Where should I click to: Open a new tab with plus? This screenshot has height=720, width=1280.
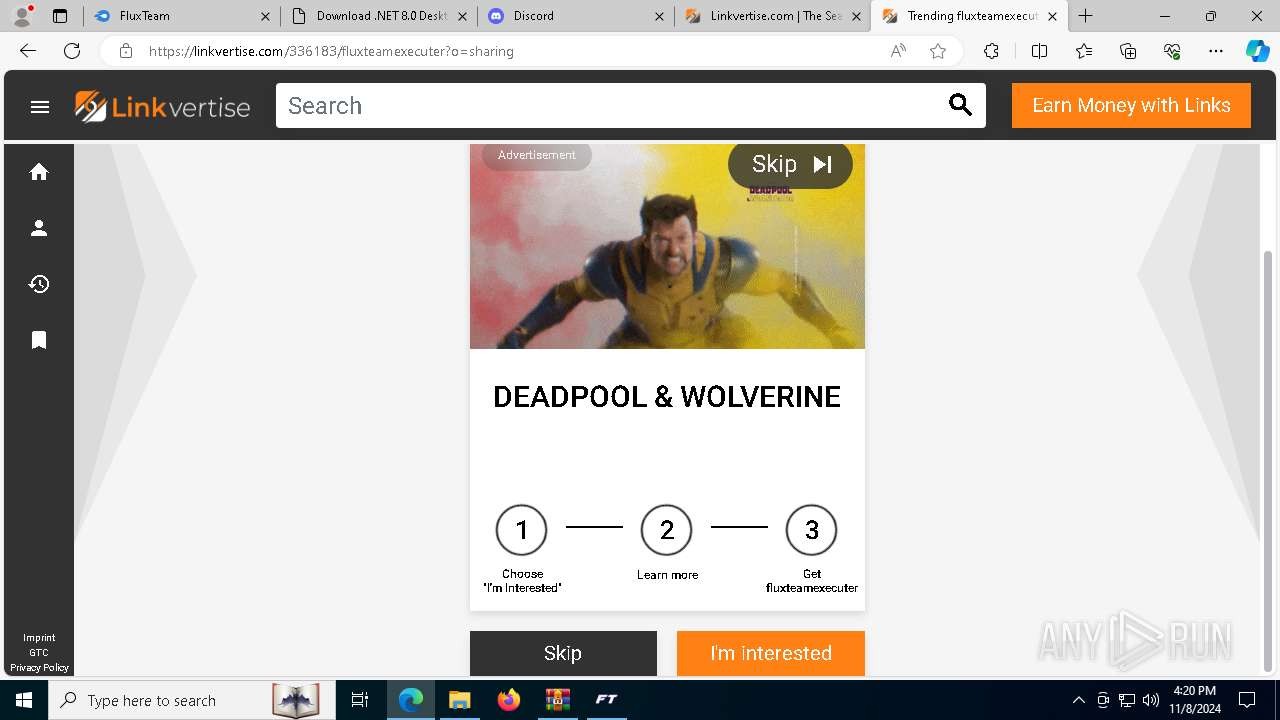pos(1085,16)
